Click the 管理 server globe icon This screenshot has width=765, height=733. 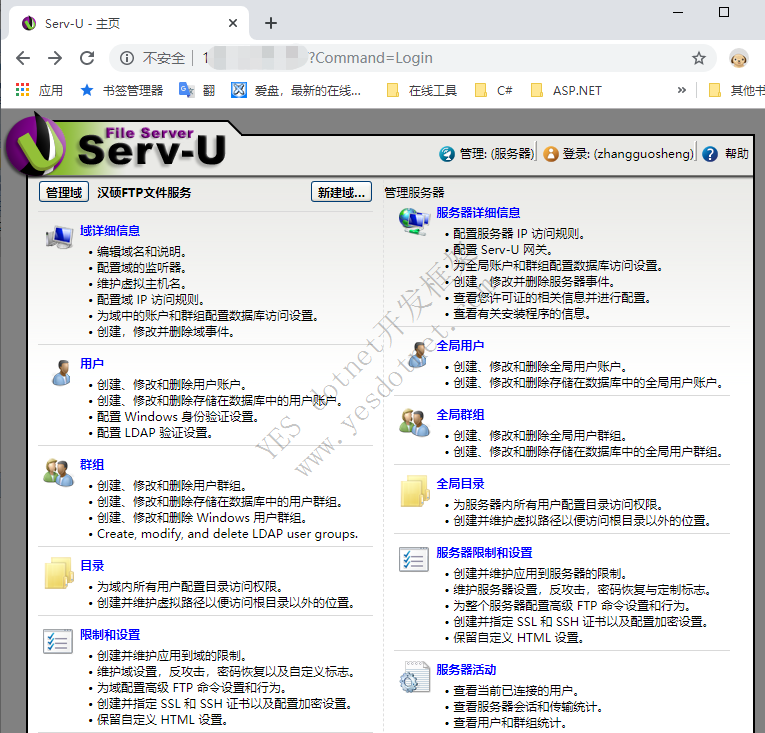click(446, 154)
